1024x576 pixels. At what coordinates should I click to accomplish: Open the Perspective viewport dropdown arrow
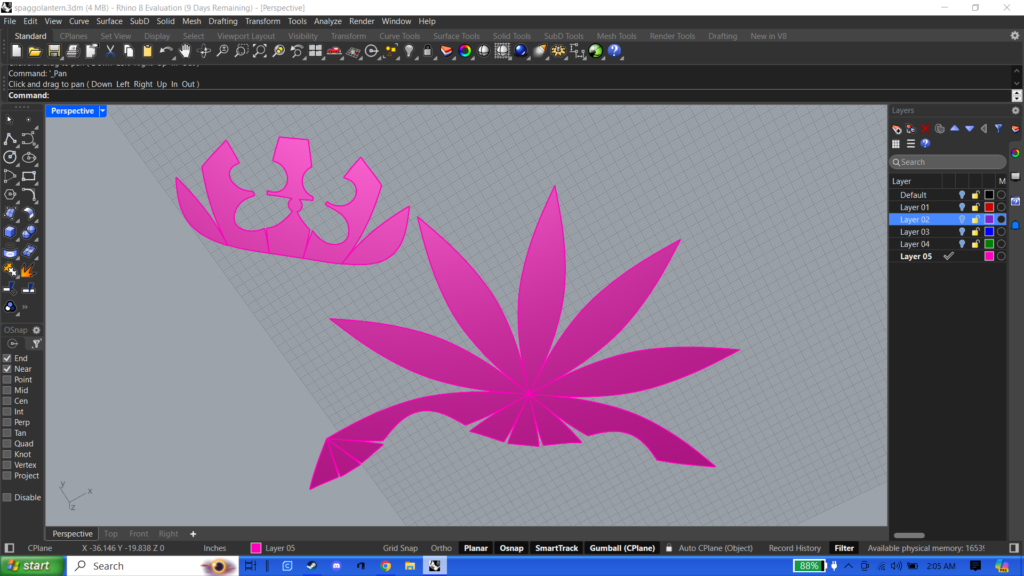click(x=103, y=111)
